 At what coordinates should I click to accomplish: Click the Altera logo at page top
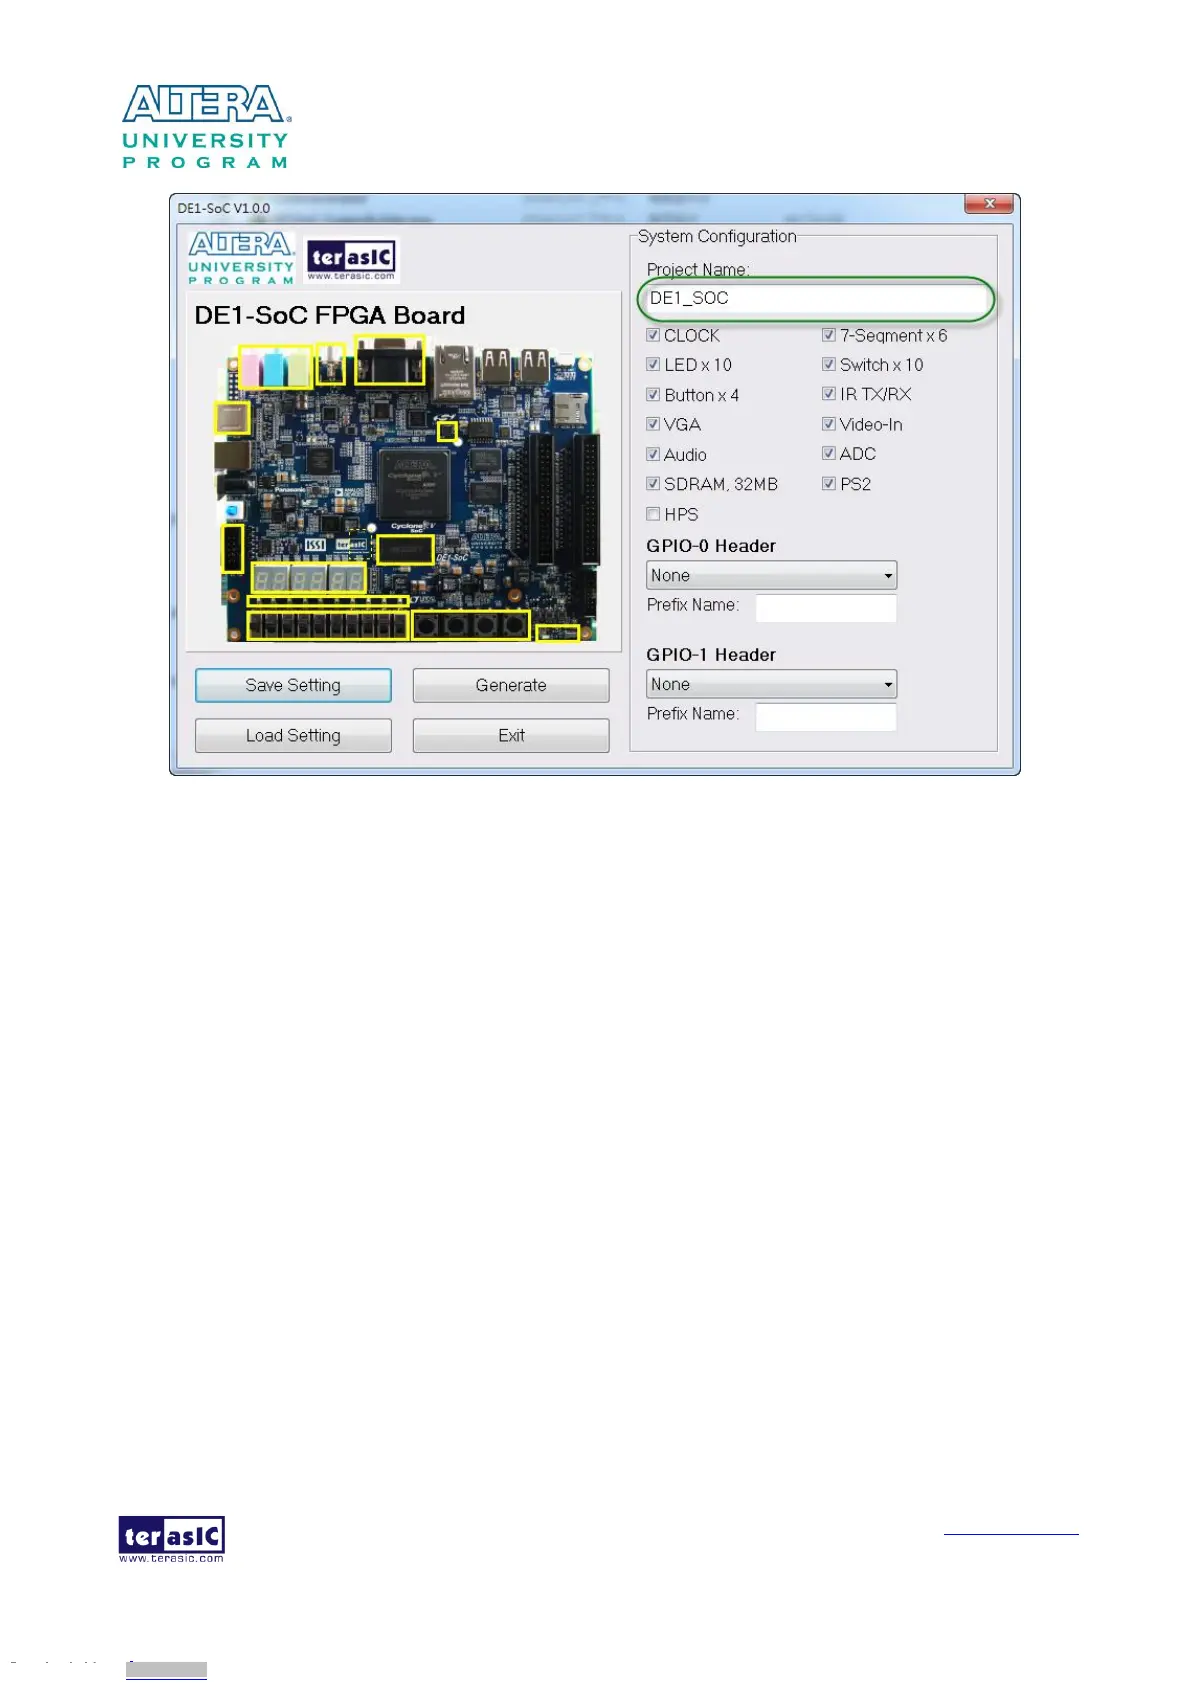(x=206, y=126)
